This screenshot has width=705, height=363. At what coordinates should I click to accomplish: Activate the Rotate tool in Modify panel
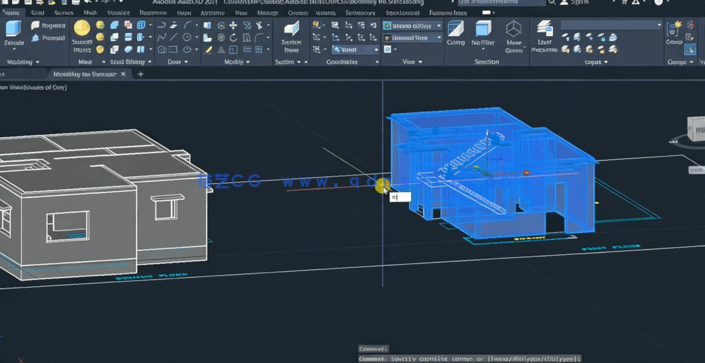(x=233, y=37)
